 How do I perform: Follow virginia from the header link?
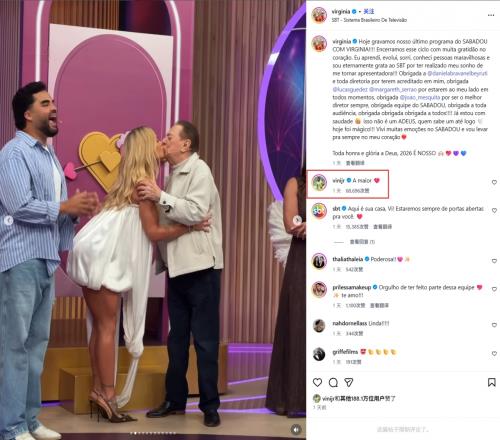(x=369, y=12)
